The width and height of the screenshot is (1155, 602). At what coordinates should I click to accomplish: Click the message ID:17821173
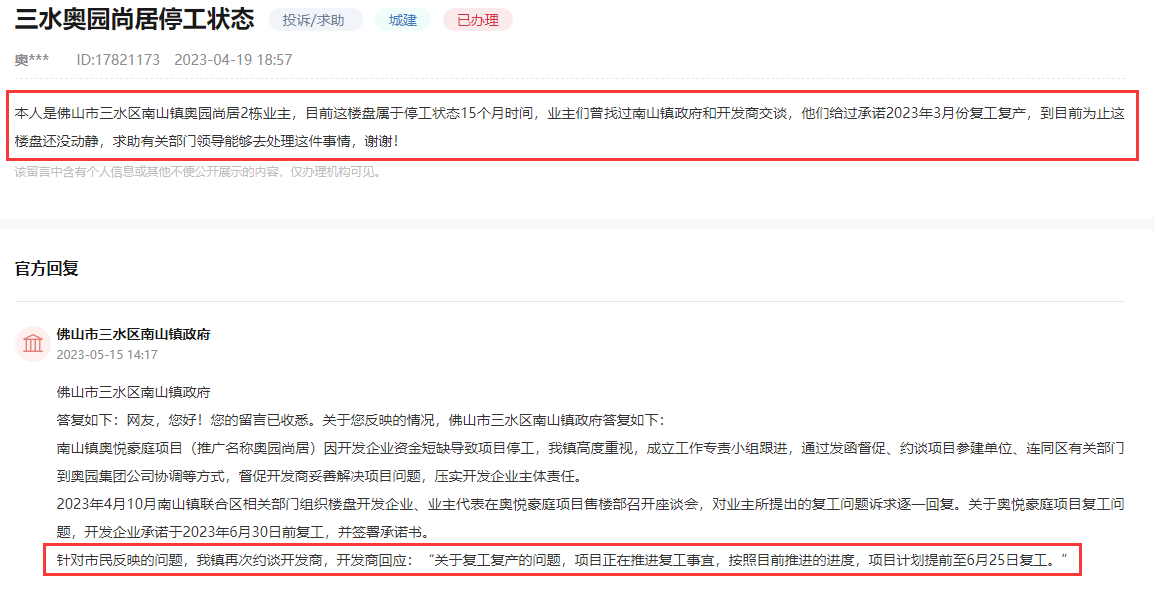pyautogui.click(x=118, y=60)
